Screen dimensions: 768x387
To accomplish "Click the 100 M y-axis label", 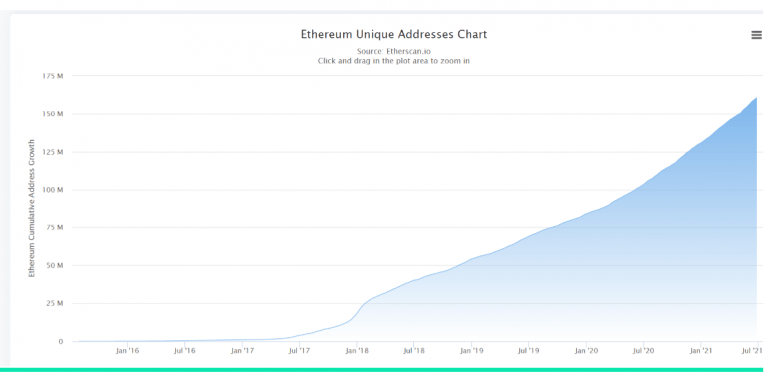I will point(53,190).
